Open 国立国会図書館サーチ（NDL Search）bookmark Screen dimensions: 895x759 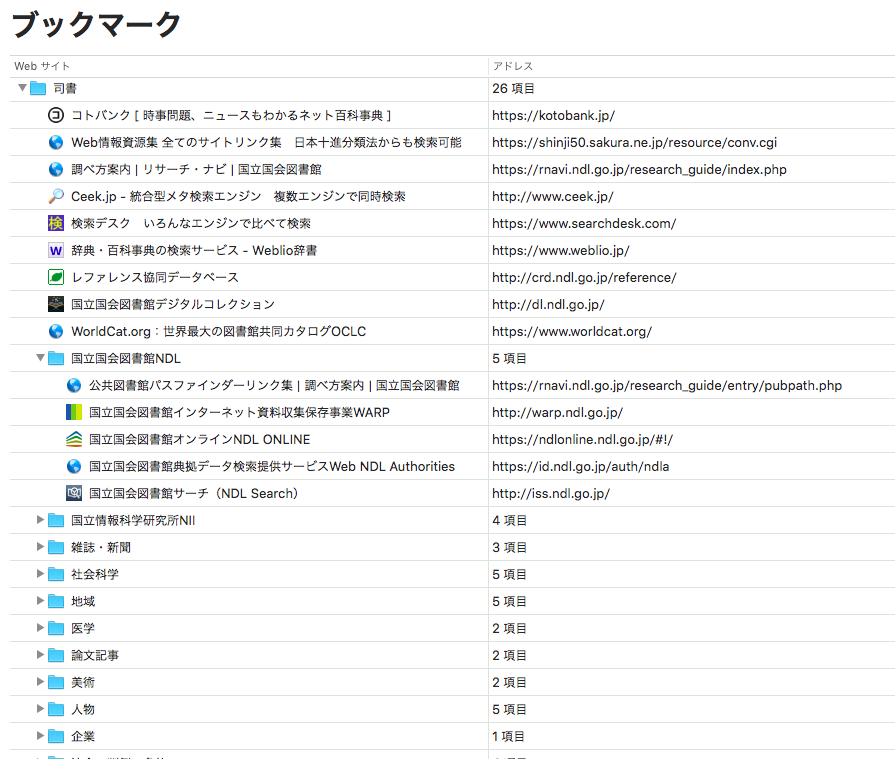[193, 493]
